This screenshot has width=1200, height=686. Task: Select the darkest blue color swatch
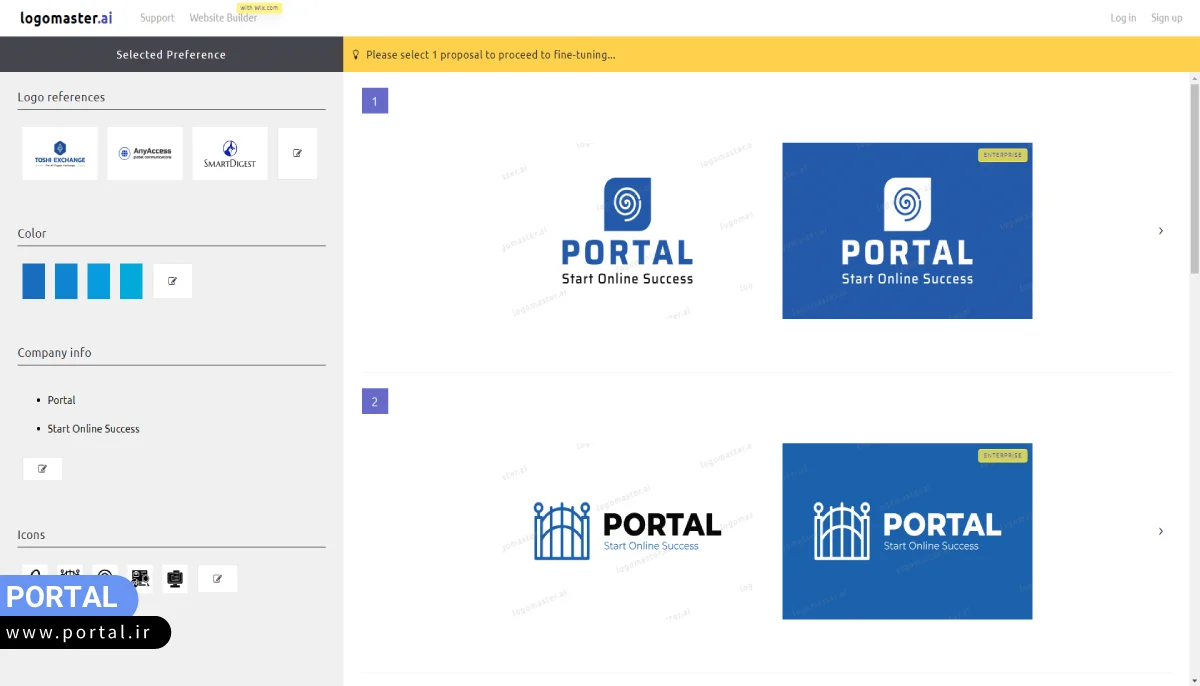(34, 281)
